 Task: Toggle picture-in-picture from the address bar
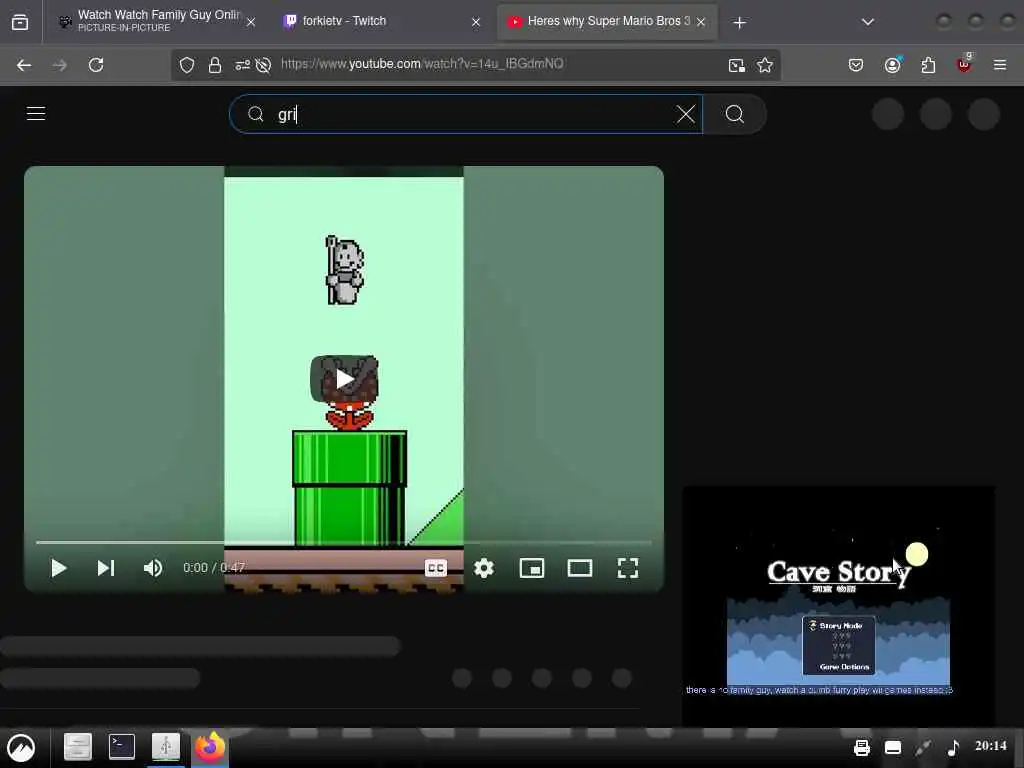[737, 65]
